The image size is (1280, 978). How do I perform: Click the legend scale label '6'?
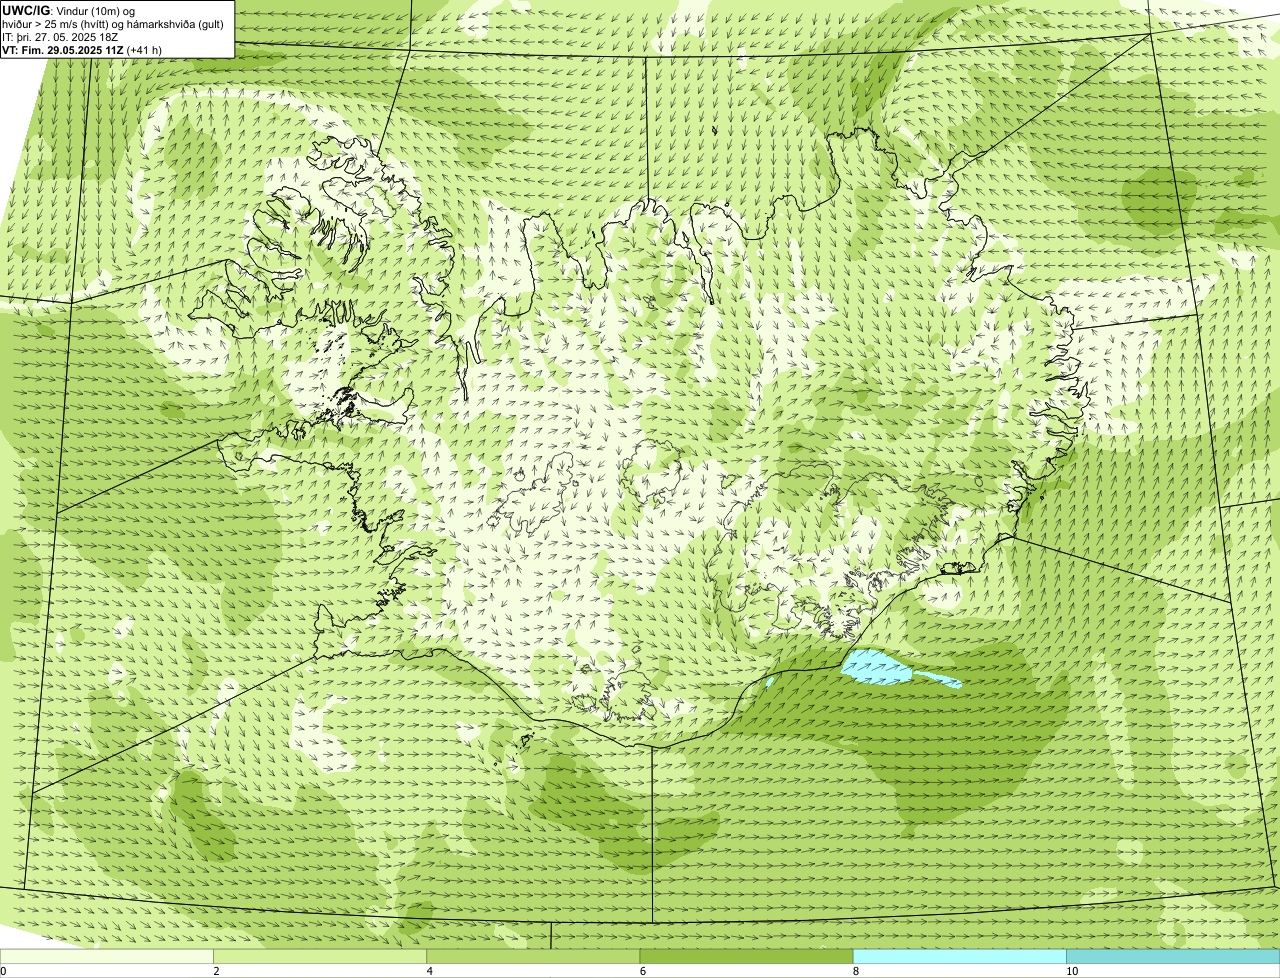(x=643, y=971)
